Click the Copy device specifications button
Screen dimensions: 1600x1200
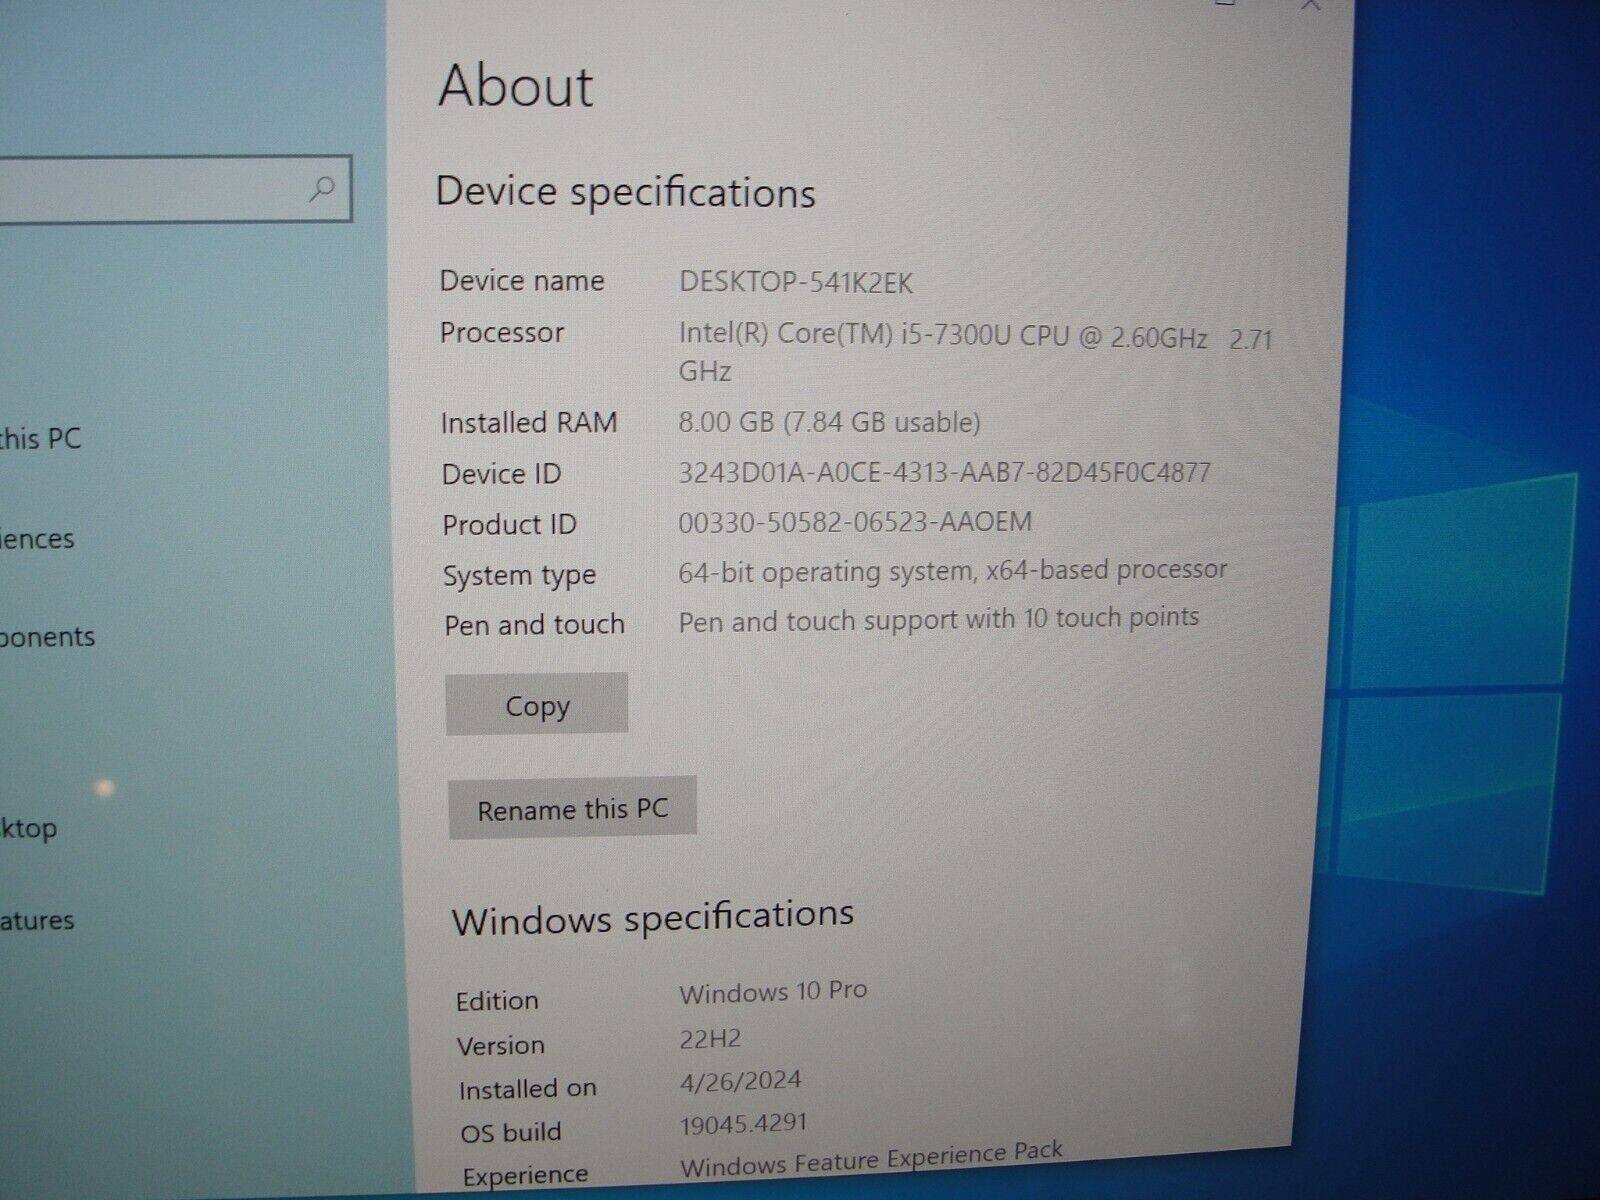tap(536, 704)
